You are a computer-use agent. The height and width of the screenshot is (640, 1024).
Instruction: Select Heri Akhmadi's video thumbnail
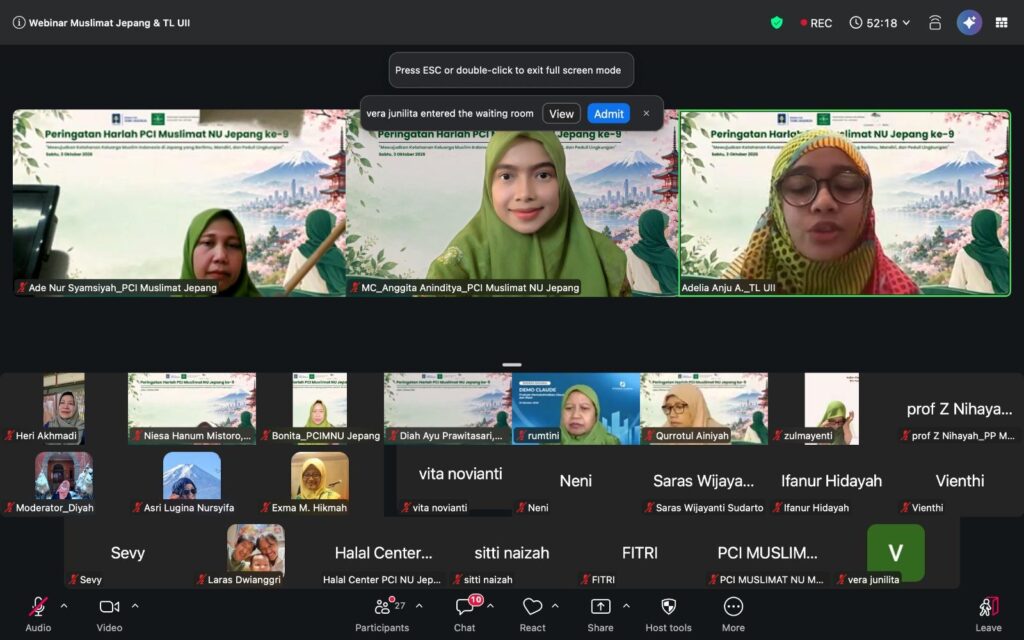pos(63,409)
